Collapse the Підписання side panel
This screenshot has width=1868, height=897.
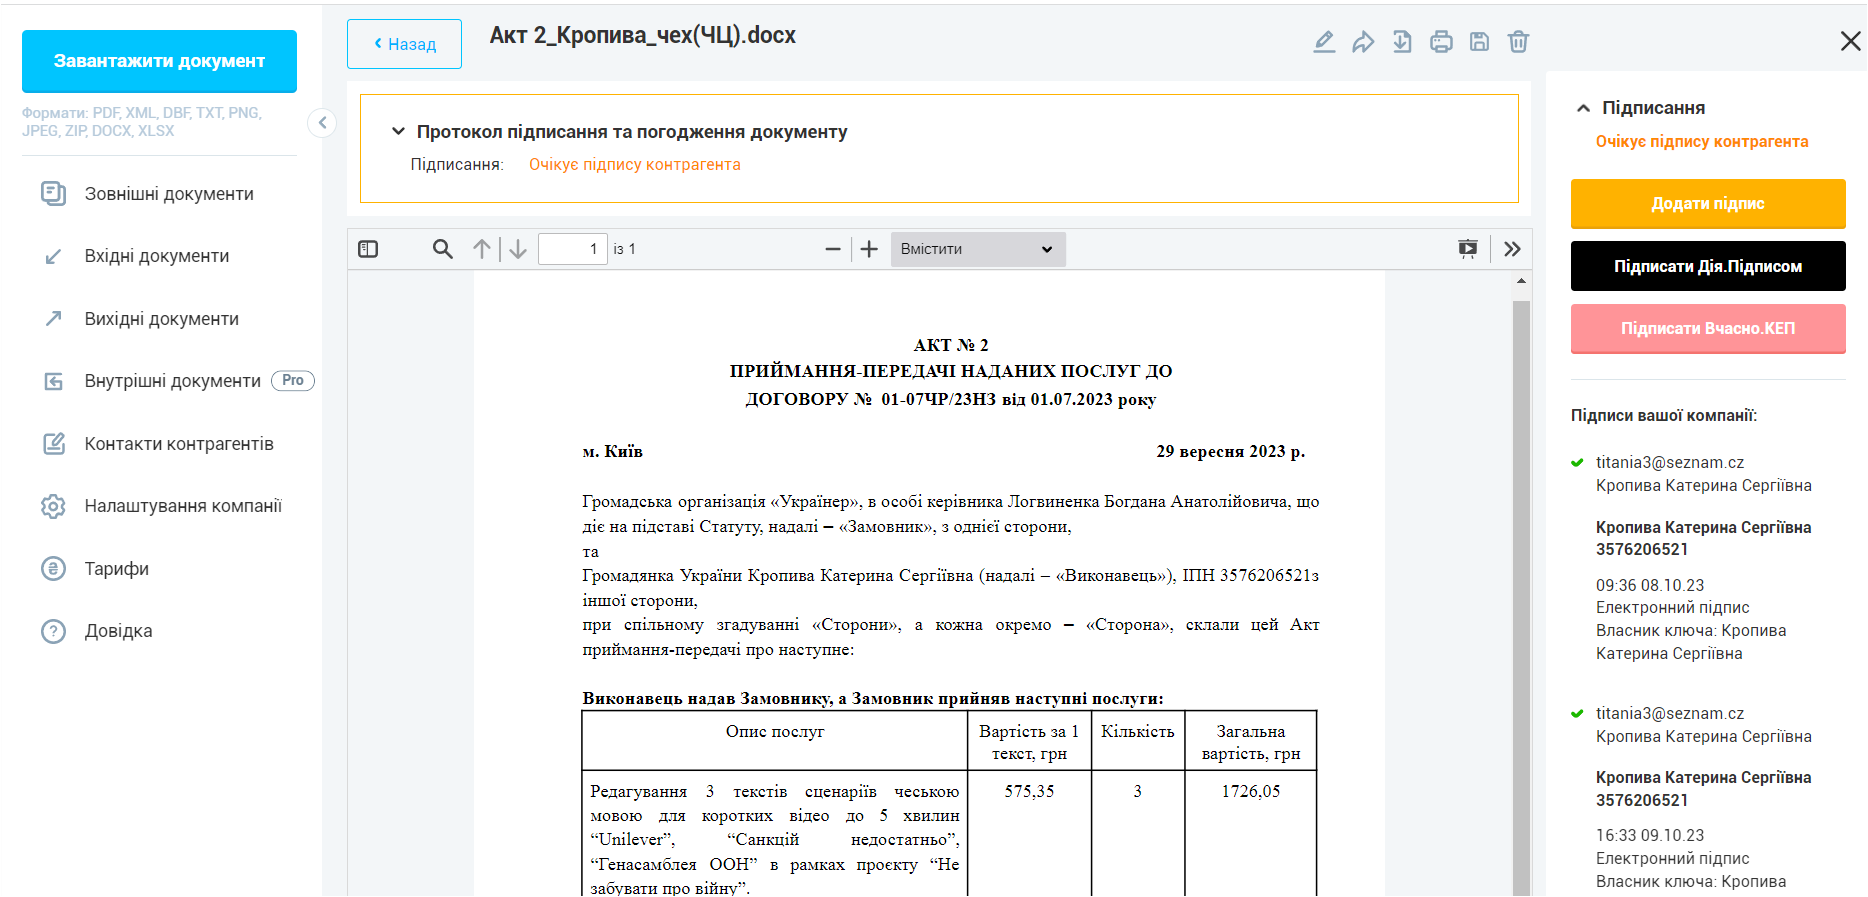tap(1583, 108)
